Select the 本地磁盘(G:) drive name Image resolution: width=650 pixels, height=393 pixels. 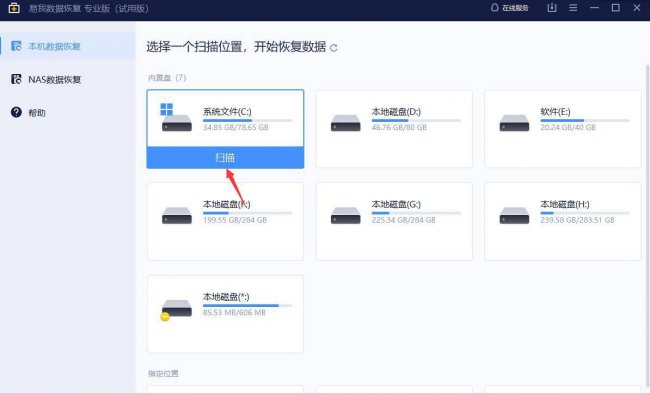point(396,204)
